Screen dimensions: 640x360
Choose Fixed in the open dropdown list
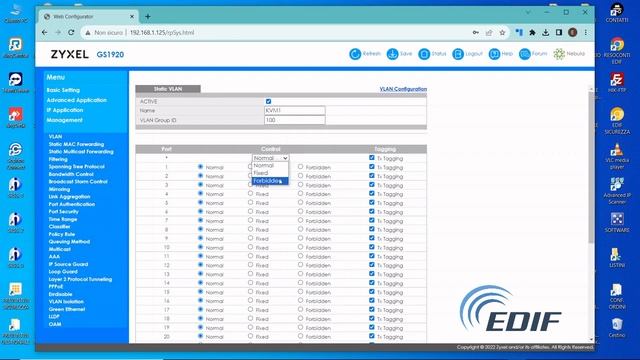[270, 173]
